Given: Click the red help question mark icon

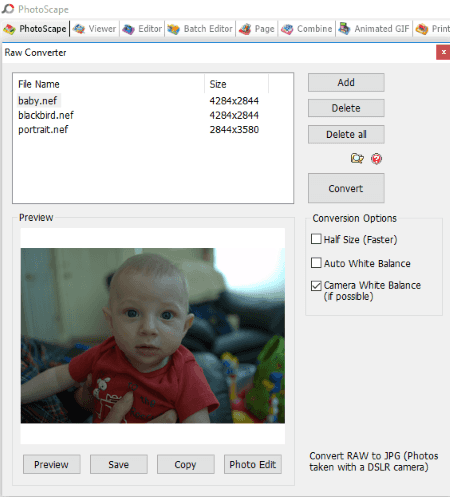Looking at the screenshot, I should click(376, 159).
